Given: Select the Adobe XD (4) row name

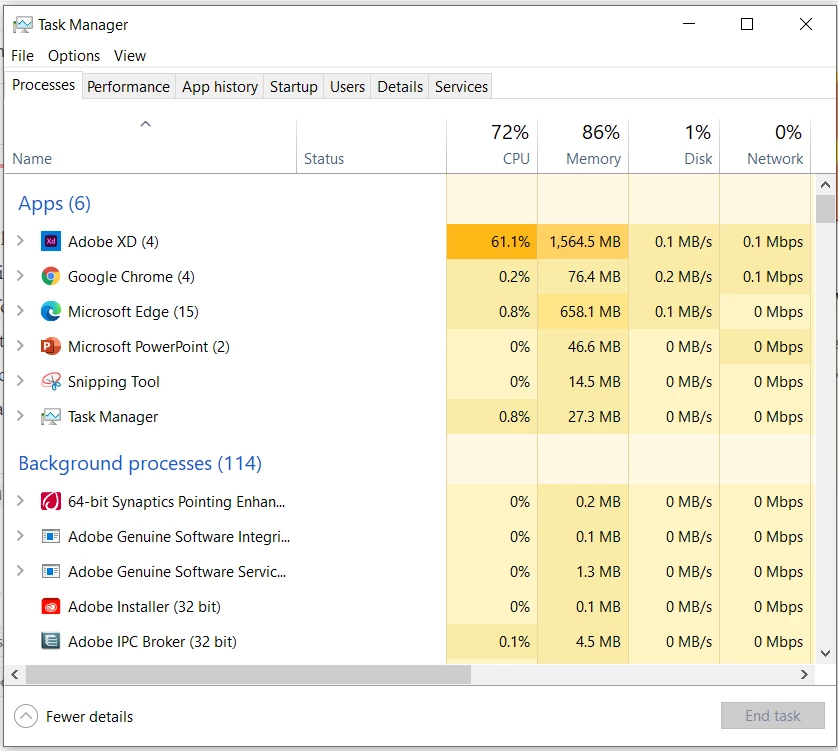Looking at the screenshot, I should (x=113, y=242).
